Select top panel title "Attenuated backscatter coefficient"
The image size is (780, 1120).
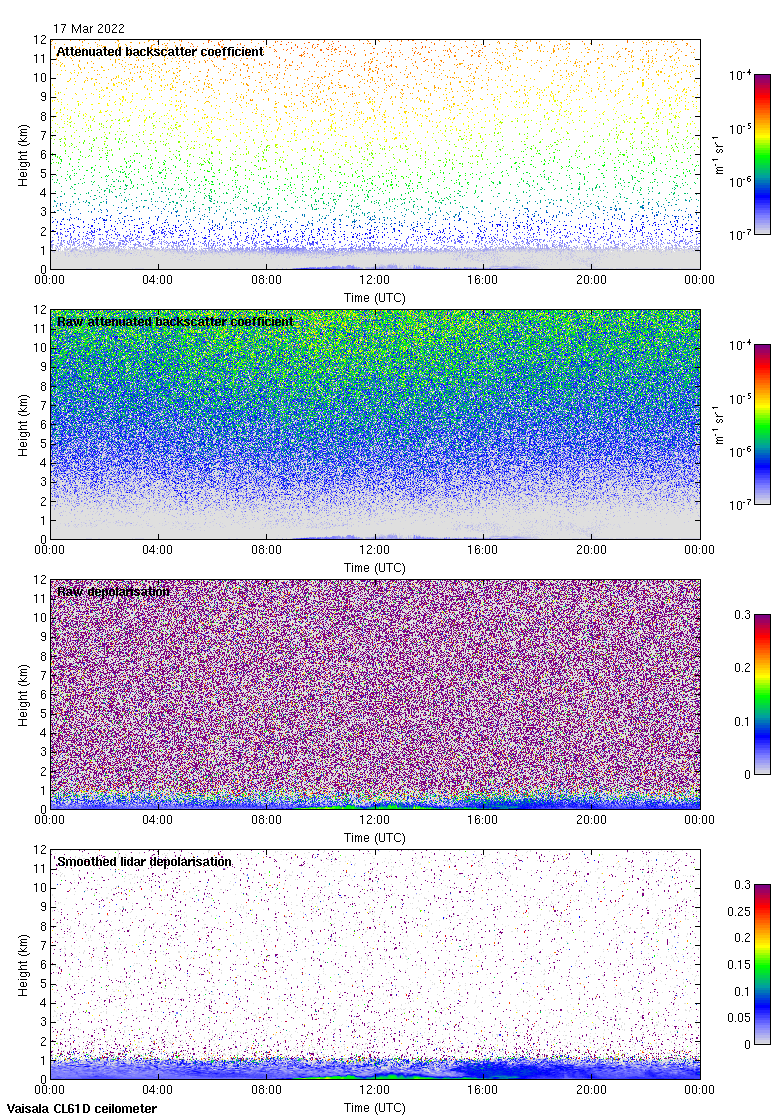[x=160, y=51]
